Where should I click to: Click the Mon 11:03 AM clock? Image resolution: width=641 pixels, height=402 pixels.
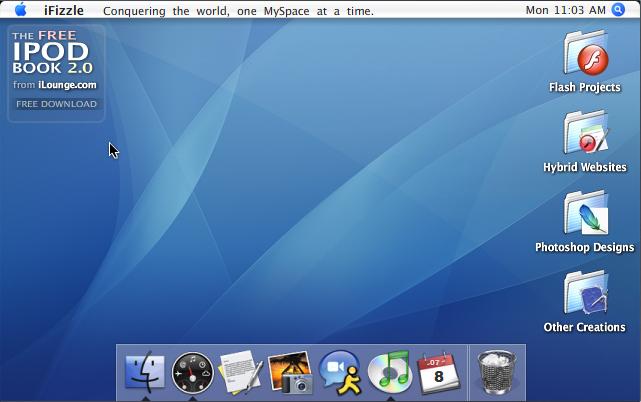(565, 10)
